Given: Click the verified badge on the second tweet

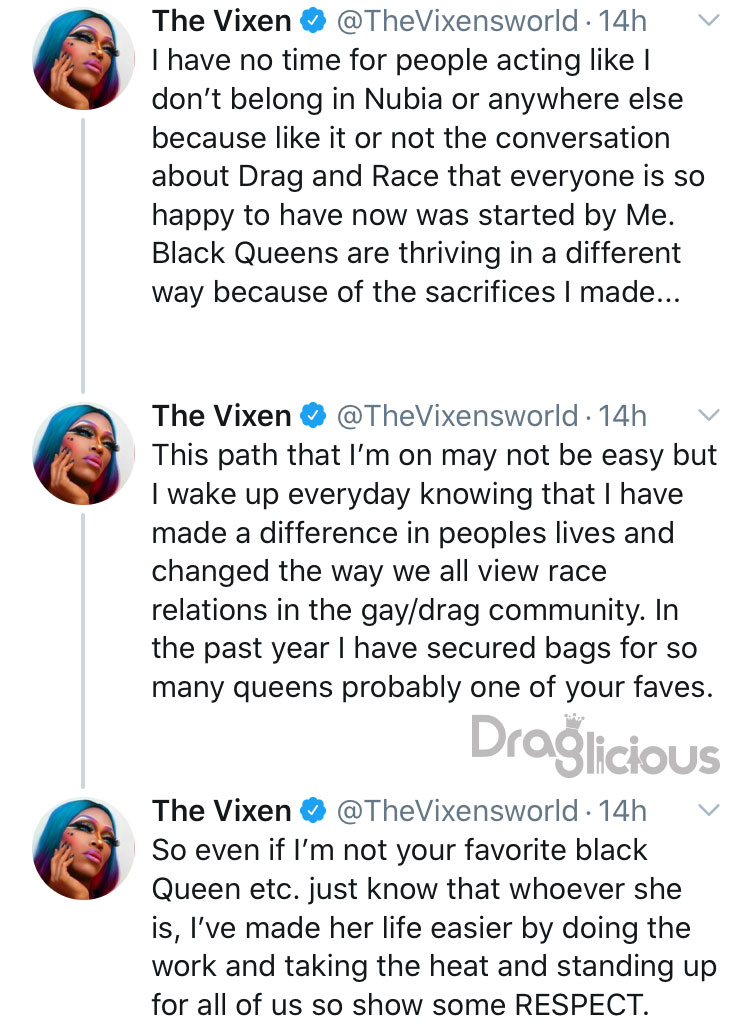Looking at the screenshot, I should 314,416.
